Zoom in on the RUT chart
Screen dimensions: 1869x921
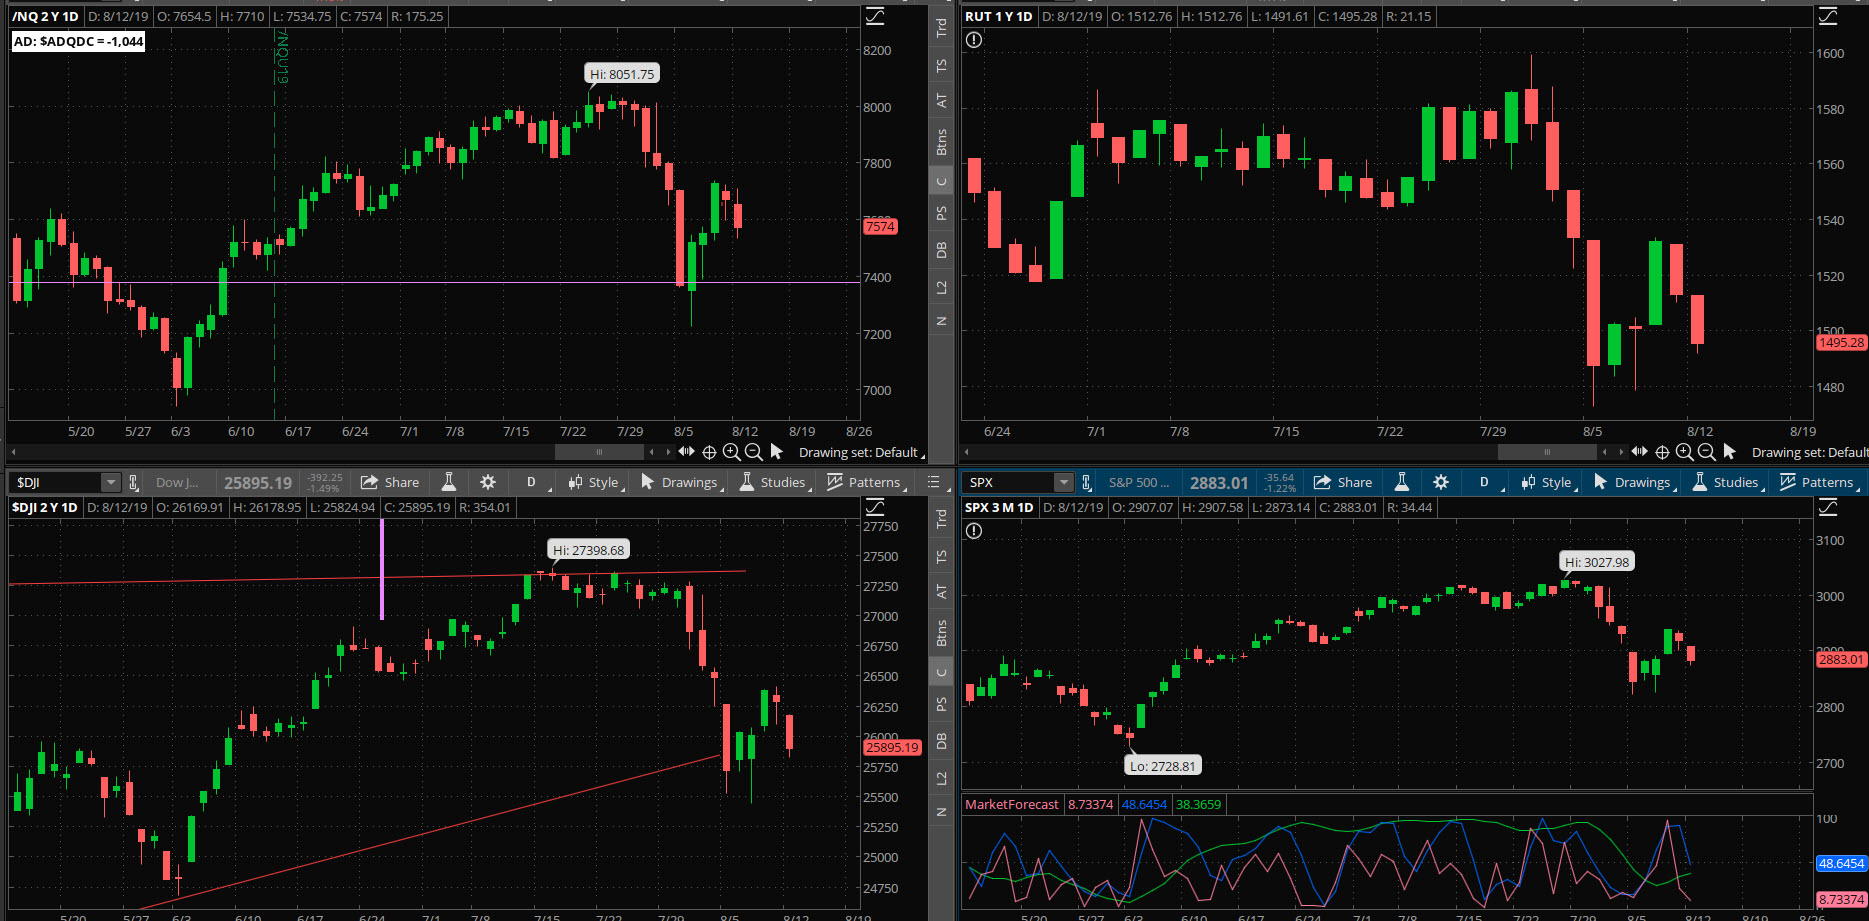pyautogui.click(x=1684, y=452)
